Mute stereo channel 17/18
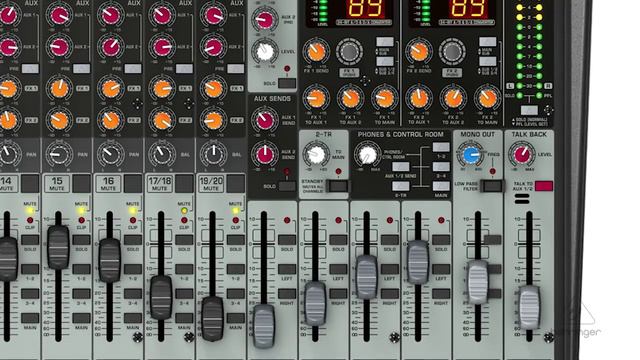 point(184,184)
